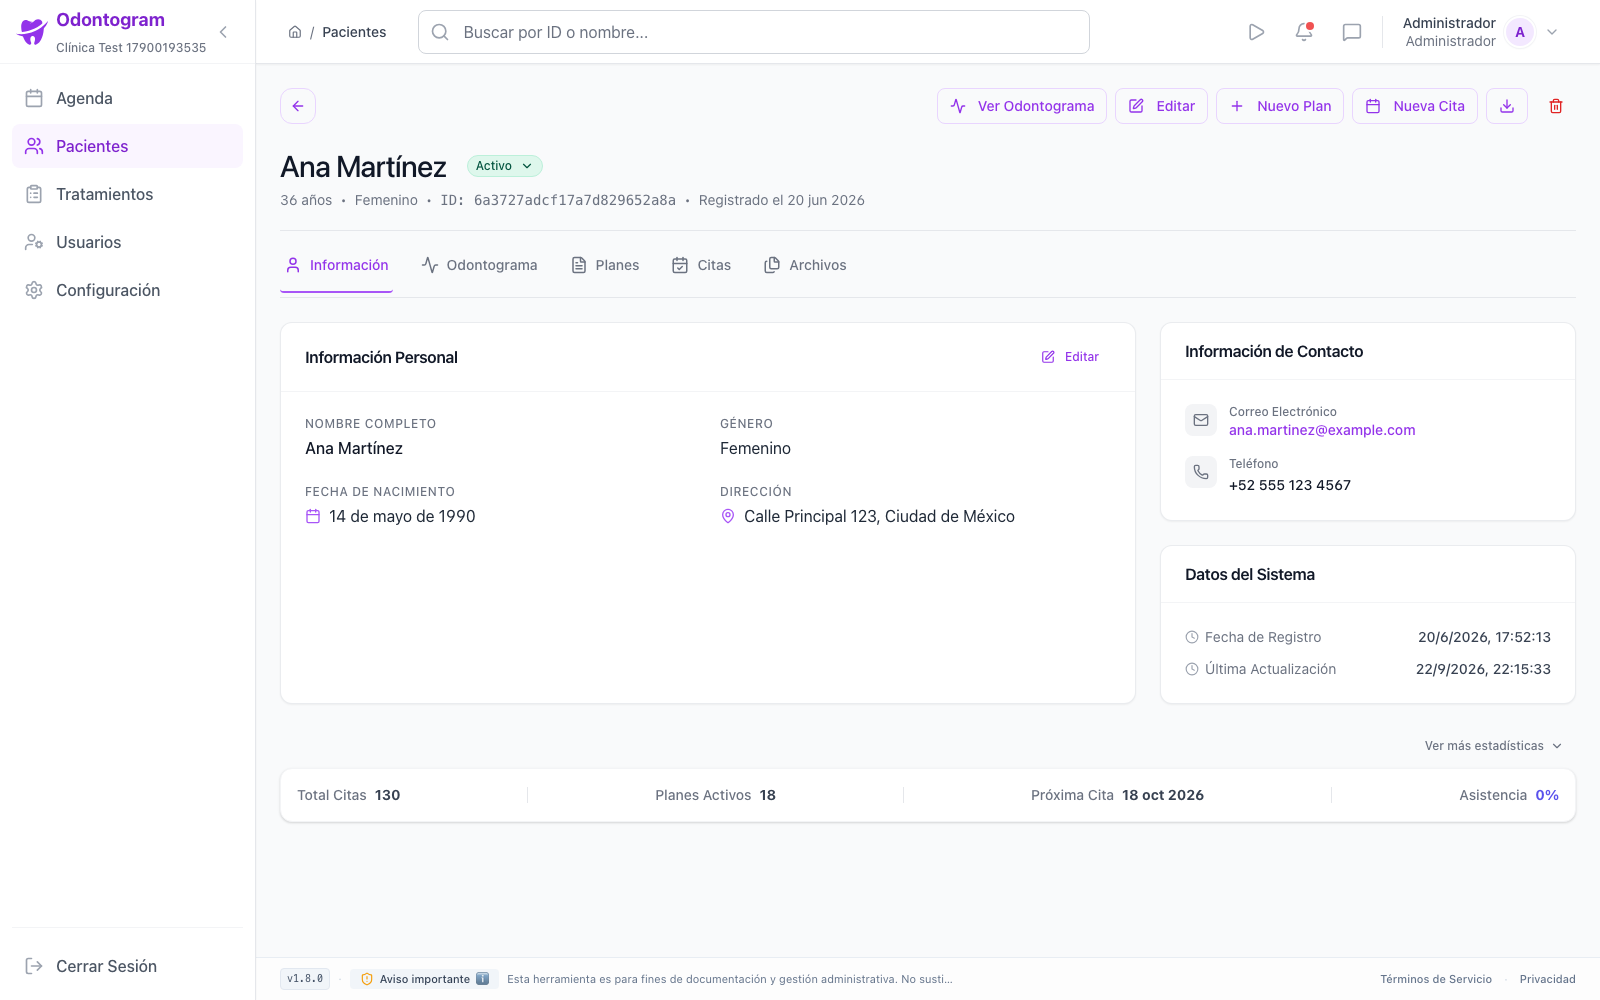Open the Privacidad link
Screen dimensions: 1600x1000
(1547, 979)
